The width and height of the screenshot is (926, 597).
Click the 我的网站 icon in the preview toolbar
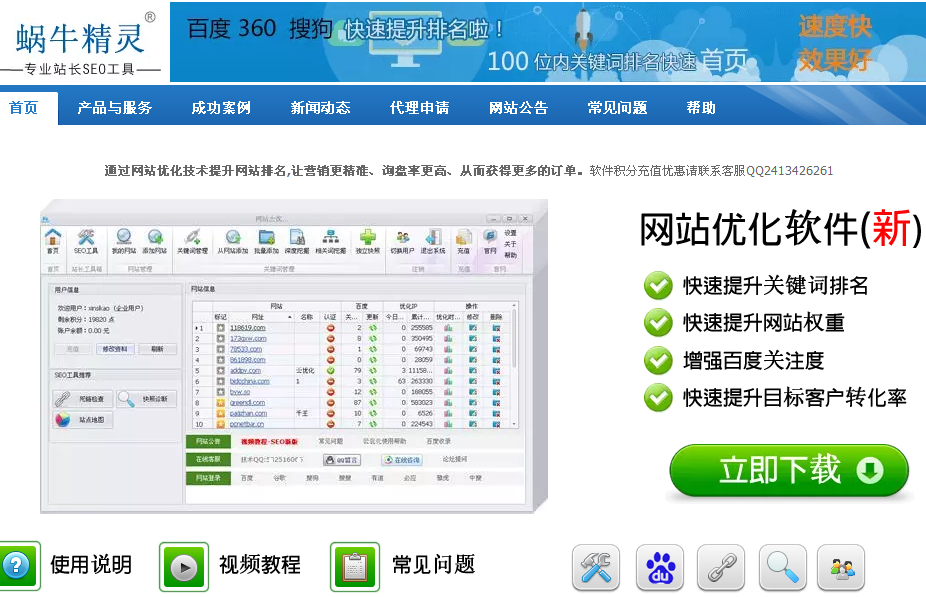coord(124,241)
